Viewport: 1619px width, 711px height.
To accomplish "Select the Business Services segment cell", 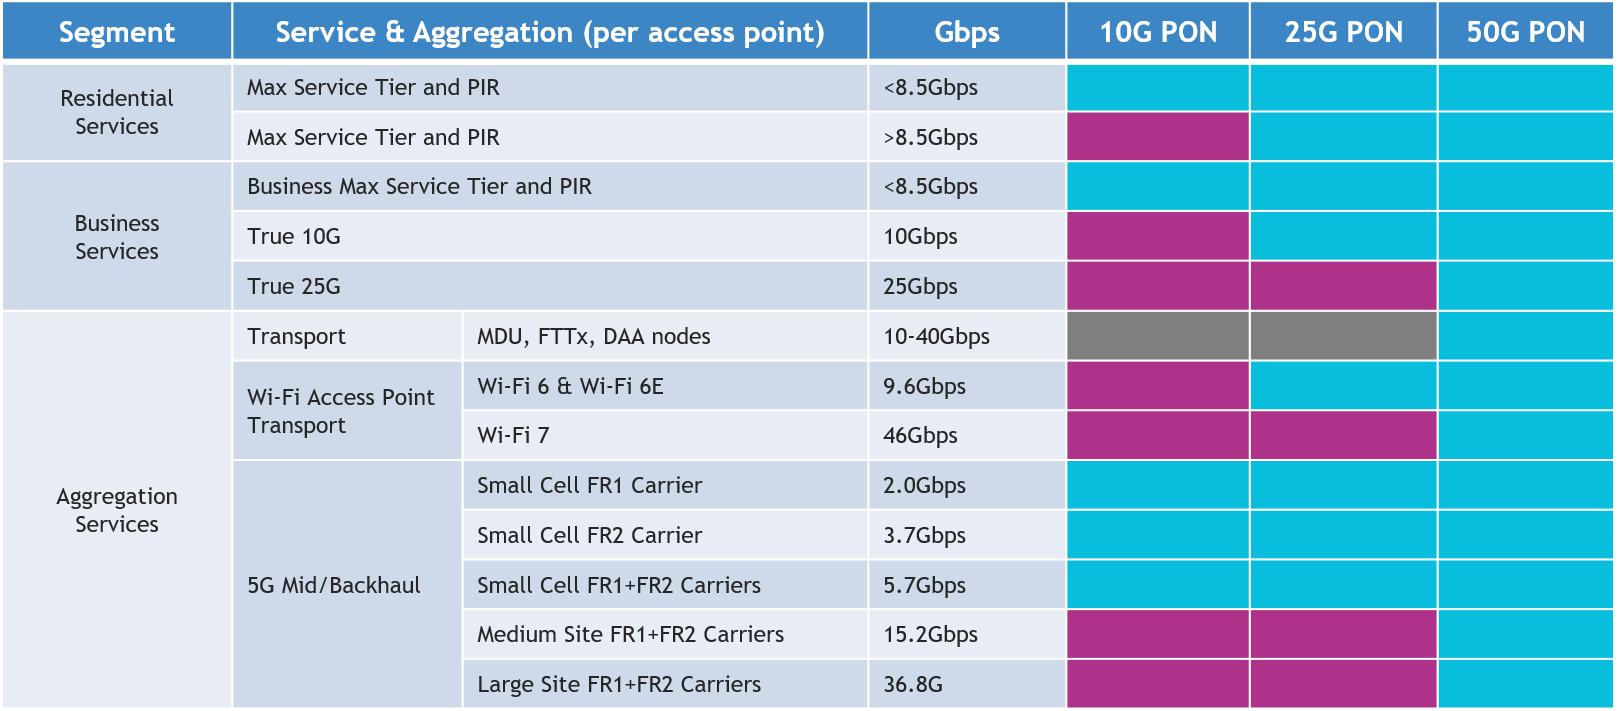I will (x=117, y=236).
